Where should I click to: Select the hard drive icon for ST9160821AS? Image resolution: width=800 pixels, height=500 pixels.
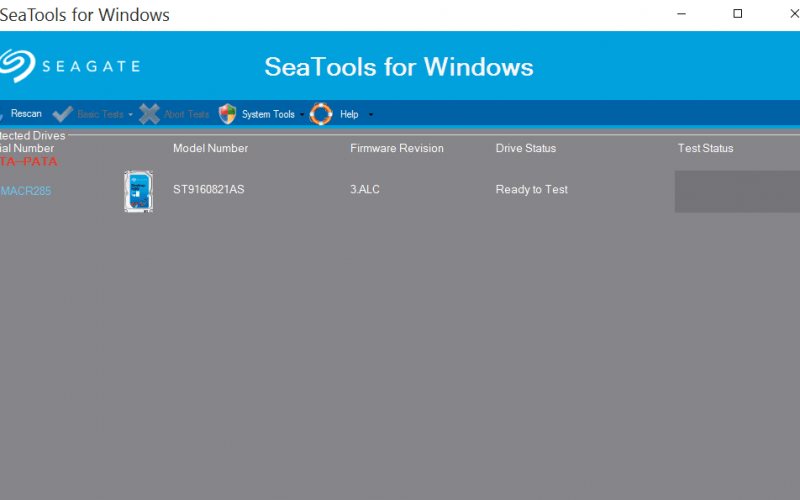(138, 191)
